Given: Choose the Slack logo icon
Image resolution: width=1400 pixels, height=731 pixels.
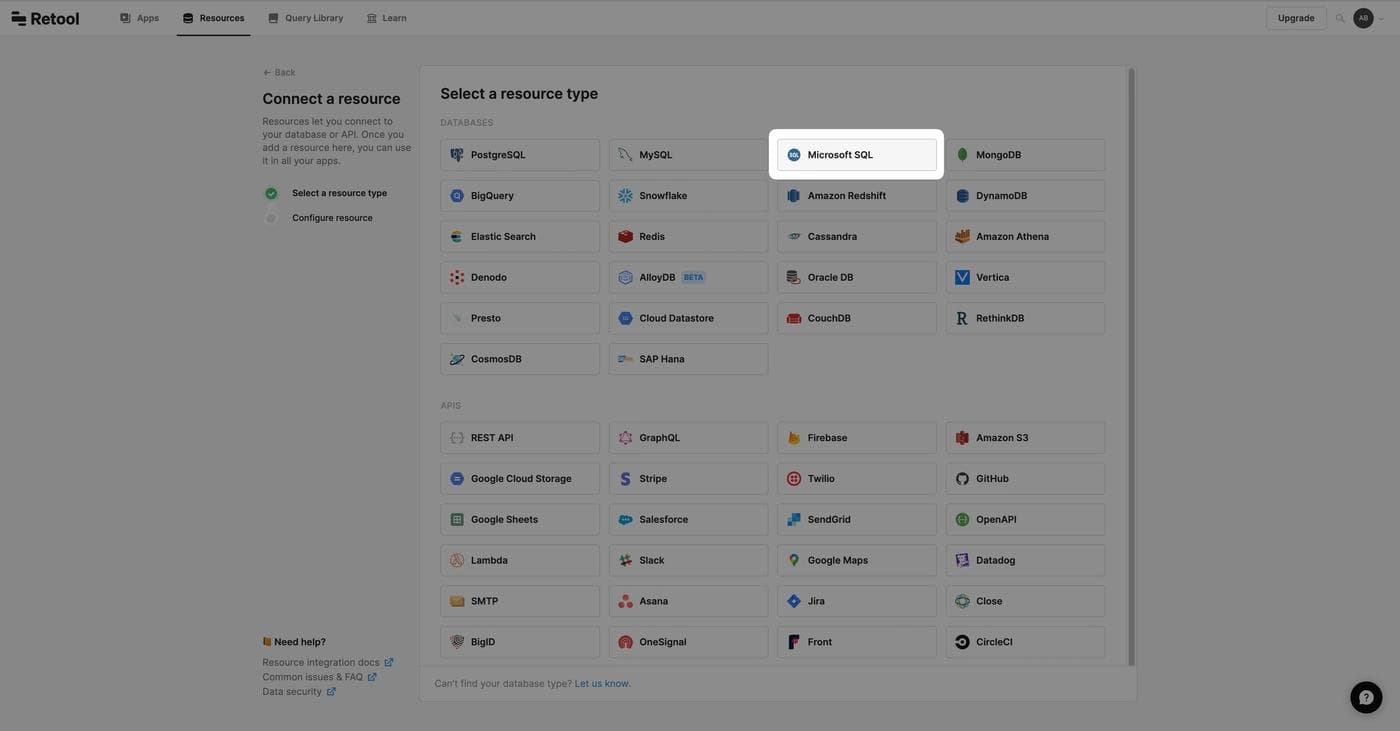Looking at the screenshot, I should (625, 561).
